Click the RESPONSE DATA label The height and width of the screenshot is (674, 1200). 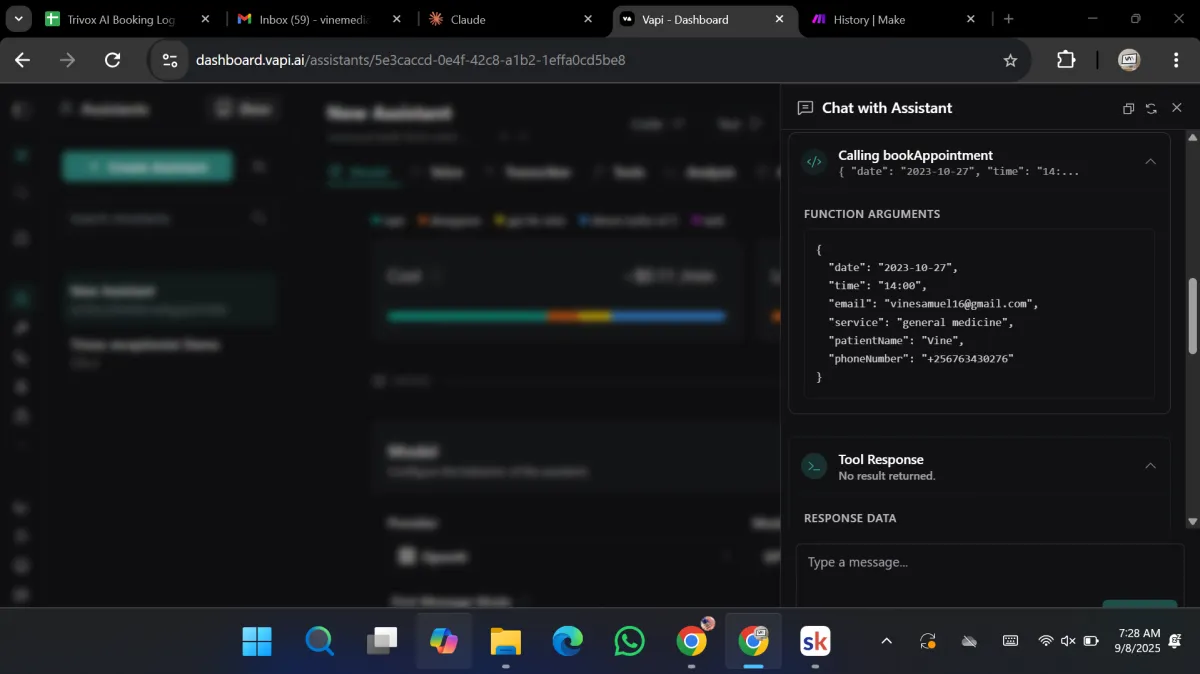[x=850, y=518]
